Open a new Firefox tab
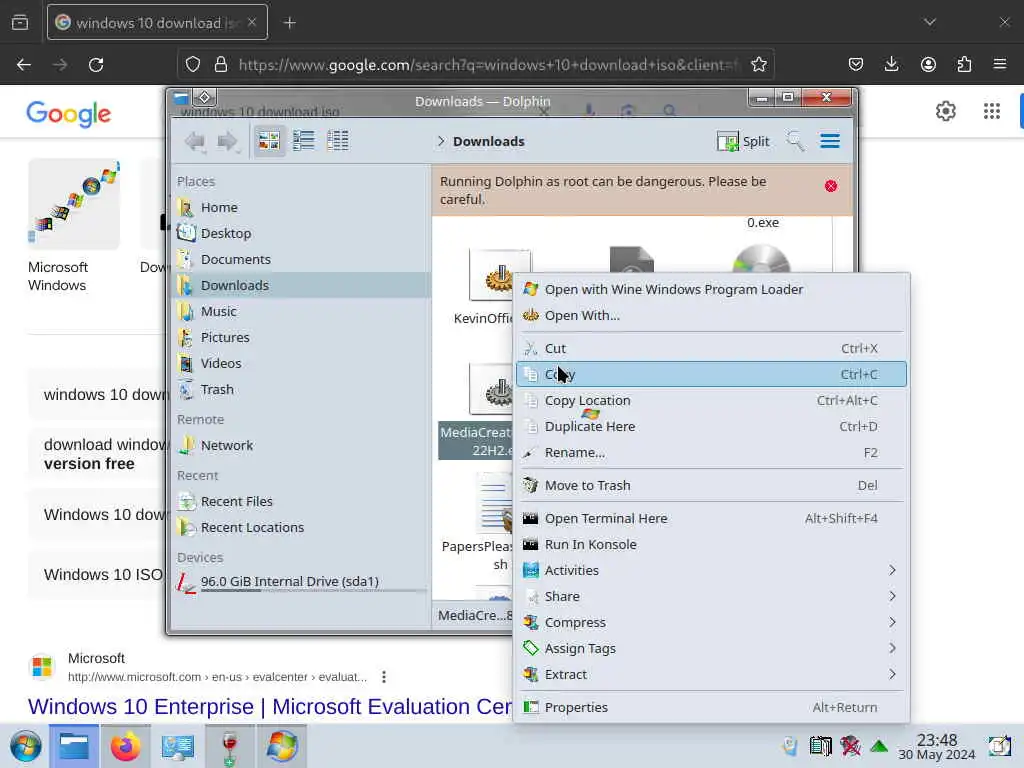Screen dimensions: 1024x768 (290, 23)
